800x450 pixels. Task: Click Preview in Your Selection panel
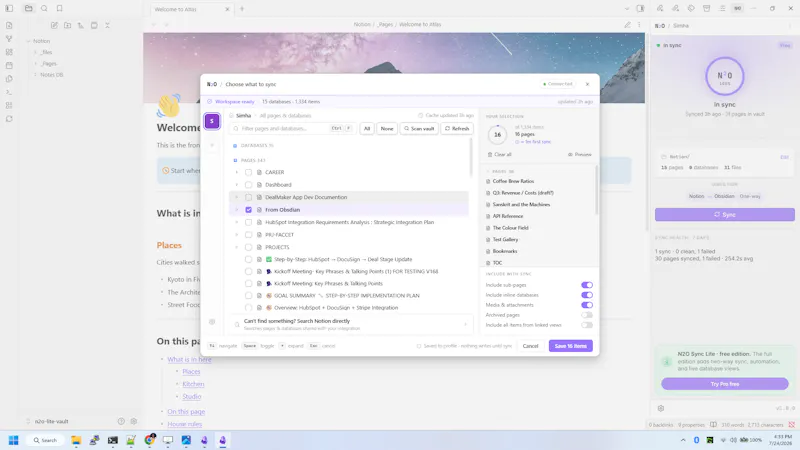(x=580, y=155)
